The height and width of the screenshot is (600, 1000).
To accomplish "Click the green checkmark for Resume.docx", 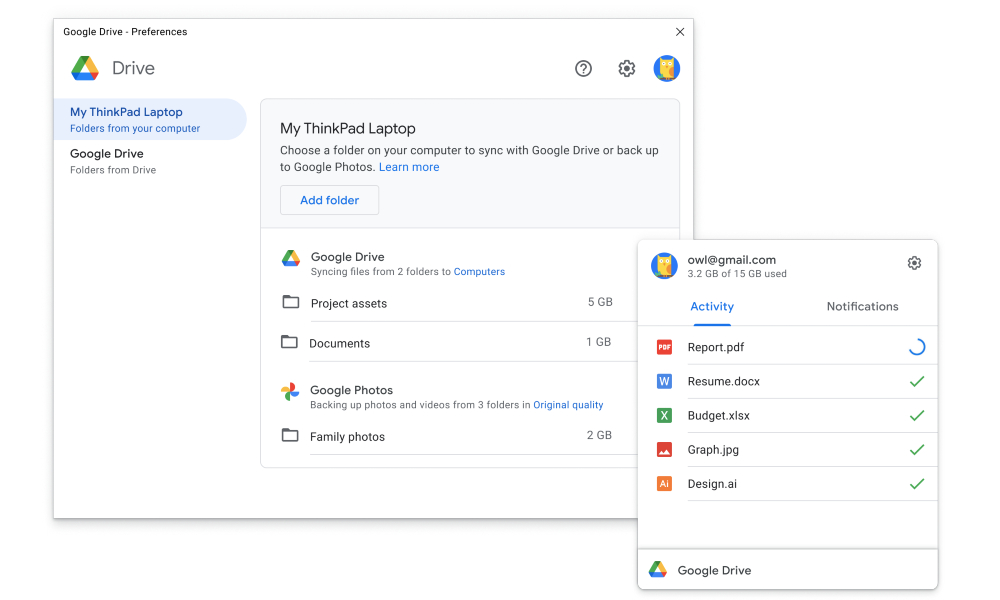I will click(916, 381).
